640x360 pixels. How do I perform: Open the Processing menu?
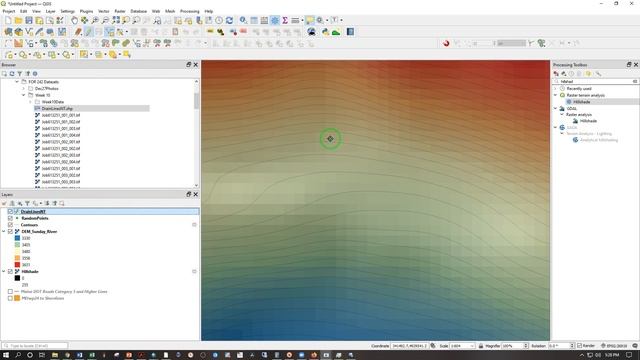(189, 11)
